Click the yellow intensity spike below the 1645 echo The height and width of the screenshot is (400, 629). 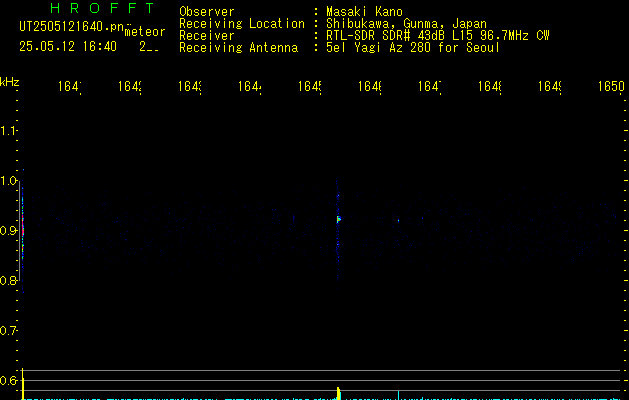click(339, 393)
